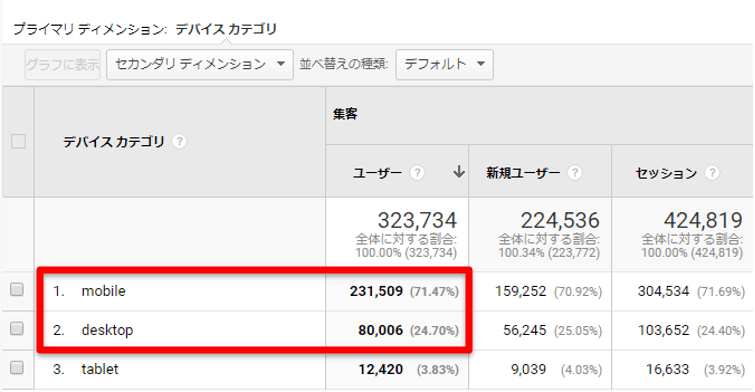Sort by the ユーザー column header
The width and height of the screenshot is (755, 392).
click(378, 173)
